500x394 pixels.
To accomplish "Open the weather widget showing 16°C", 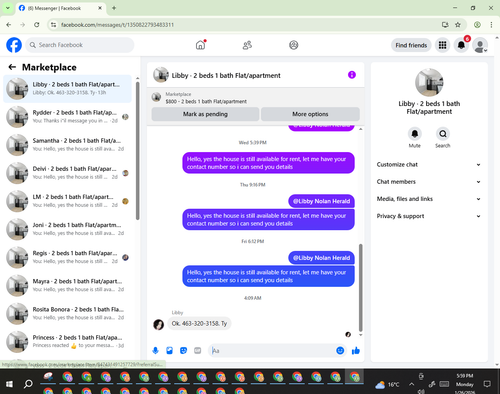I will pyautogui.click(x=387, y=385).
